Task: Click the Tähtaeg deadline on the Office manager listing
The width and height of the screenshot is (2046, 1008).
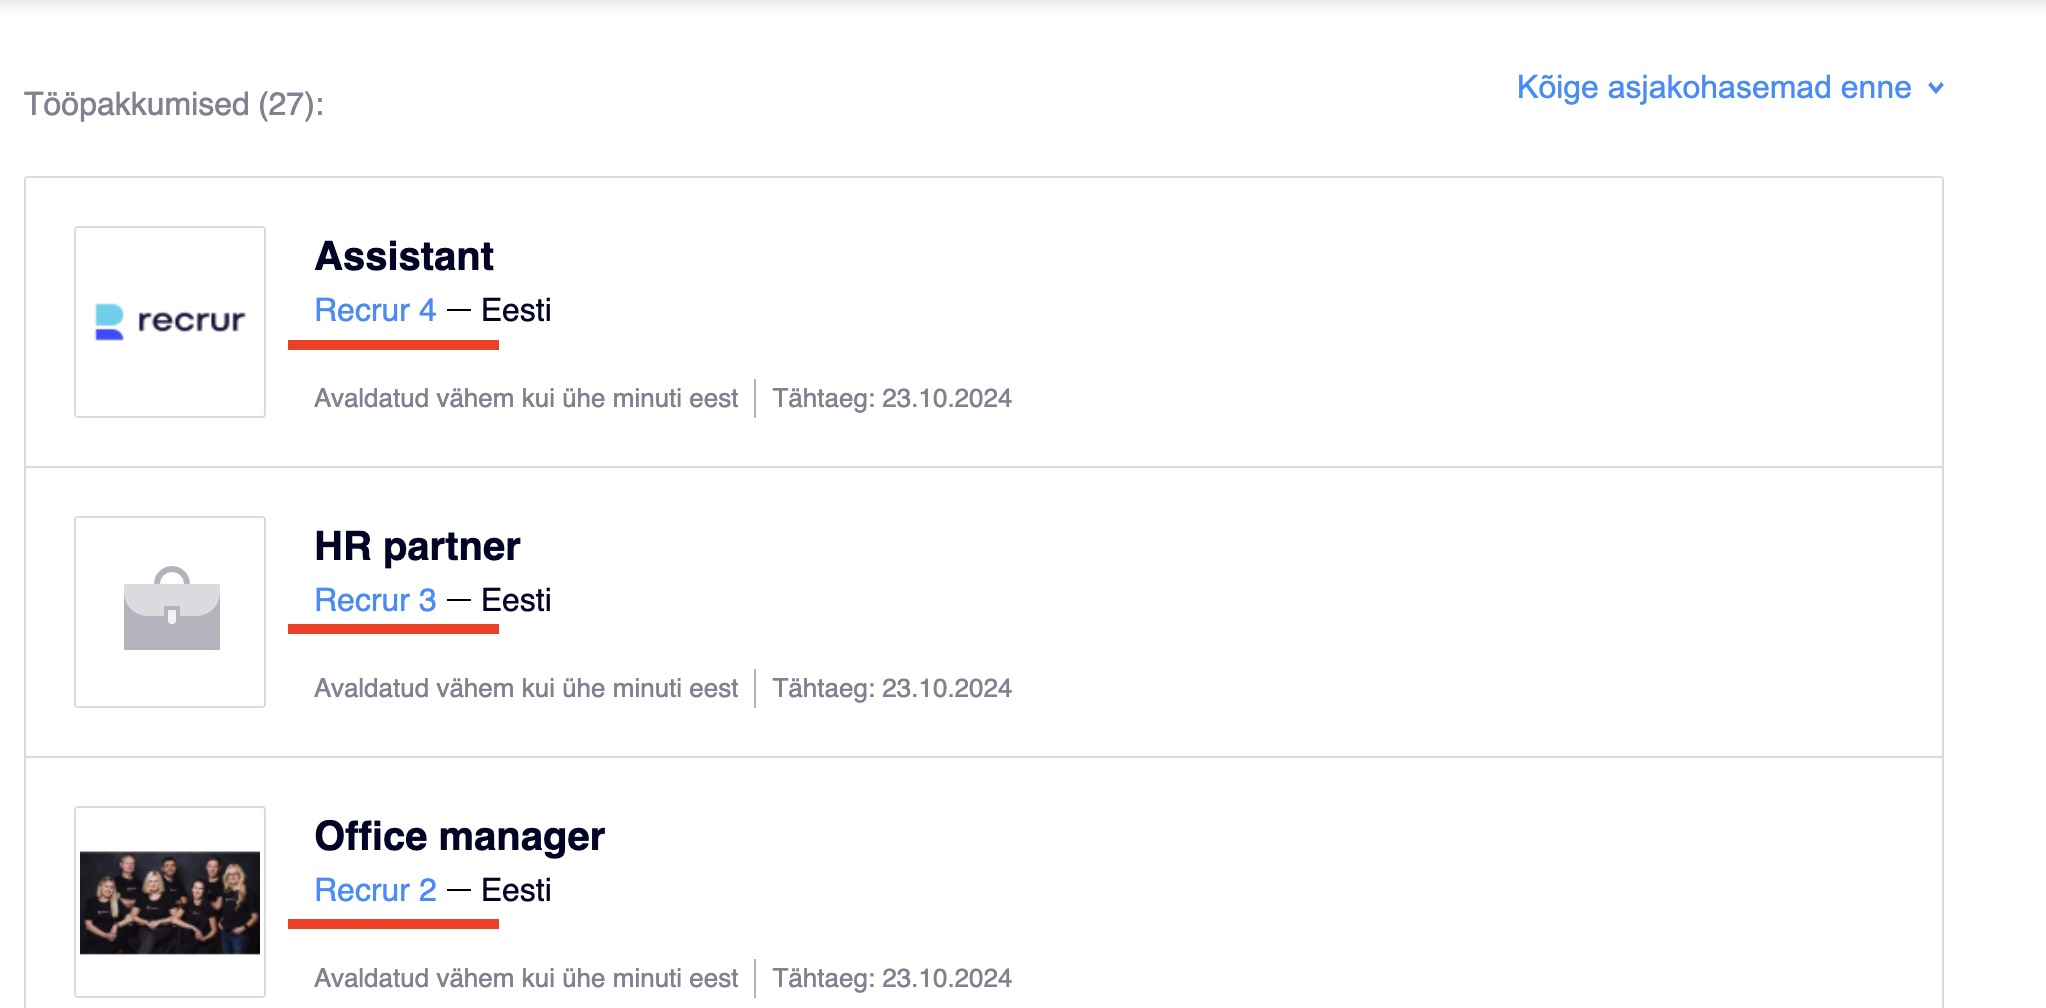Action: point(892,979)
